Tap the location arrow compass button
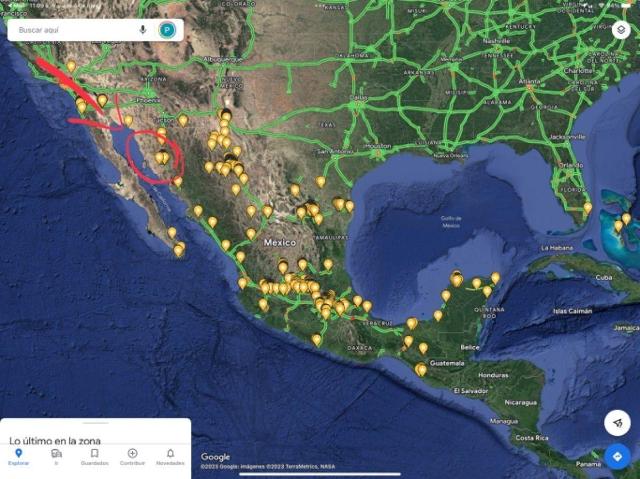This screenshot has height=479, width=640. [x=617, y=423]
